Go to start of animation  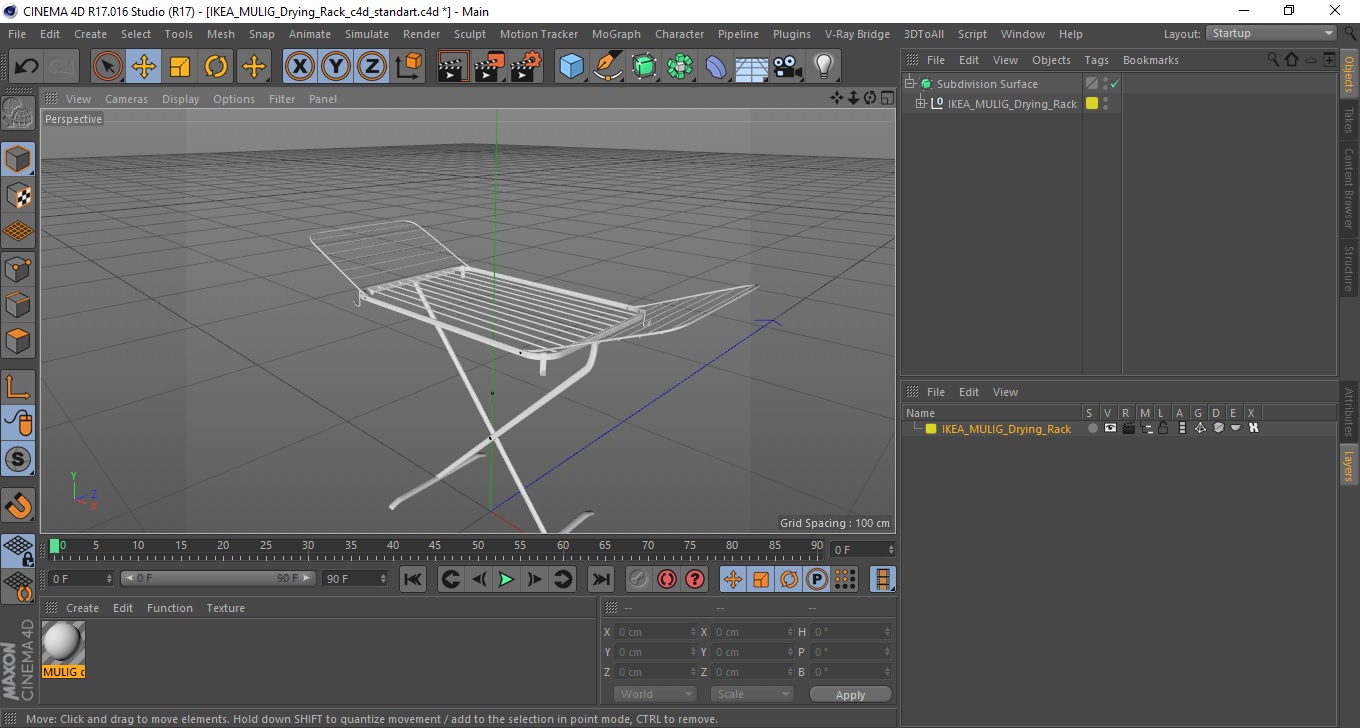coord(412,579)
